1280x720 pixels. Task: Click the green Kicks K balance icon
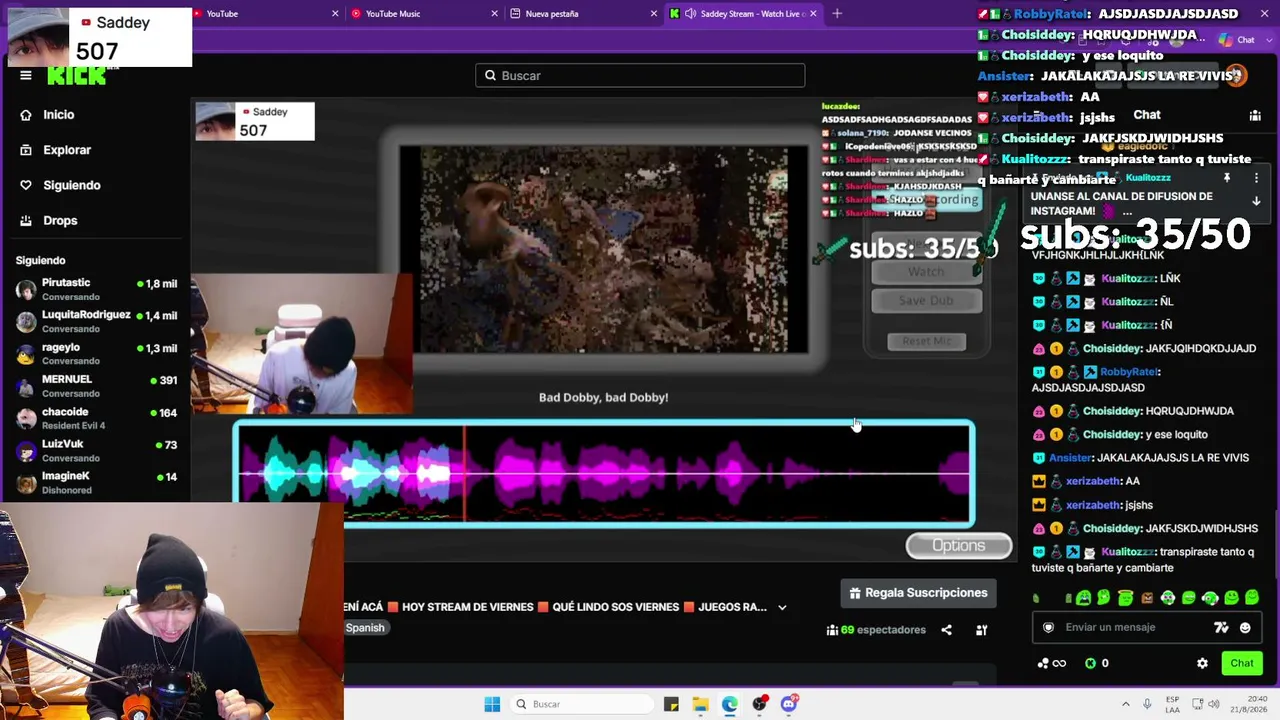point(1090,663)
